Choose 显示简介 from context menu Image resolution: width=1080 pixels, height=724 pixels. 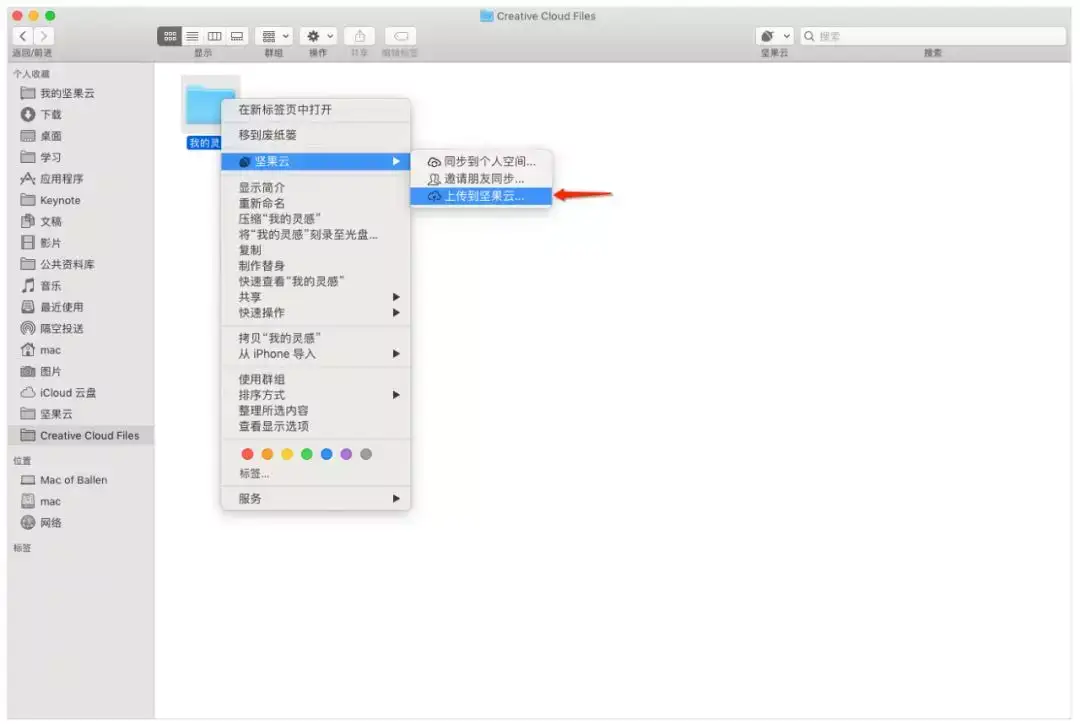pyautogui.click(x=315, y=187)
